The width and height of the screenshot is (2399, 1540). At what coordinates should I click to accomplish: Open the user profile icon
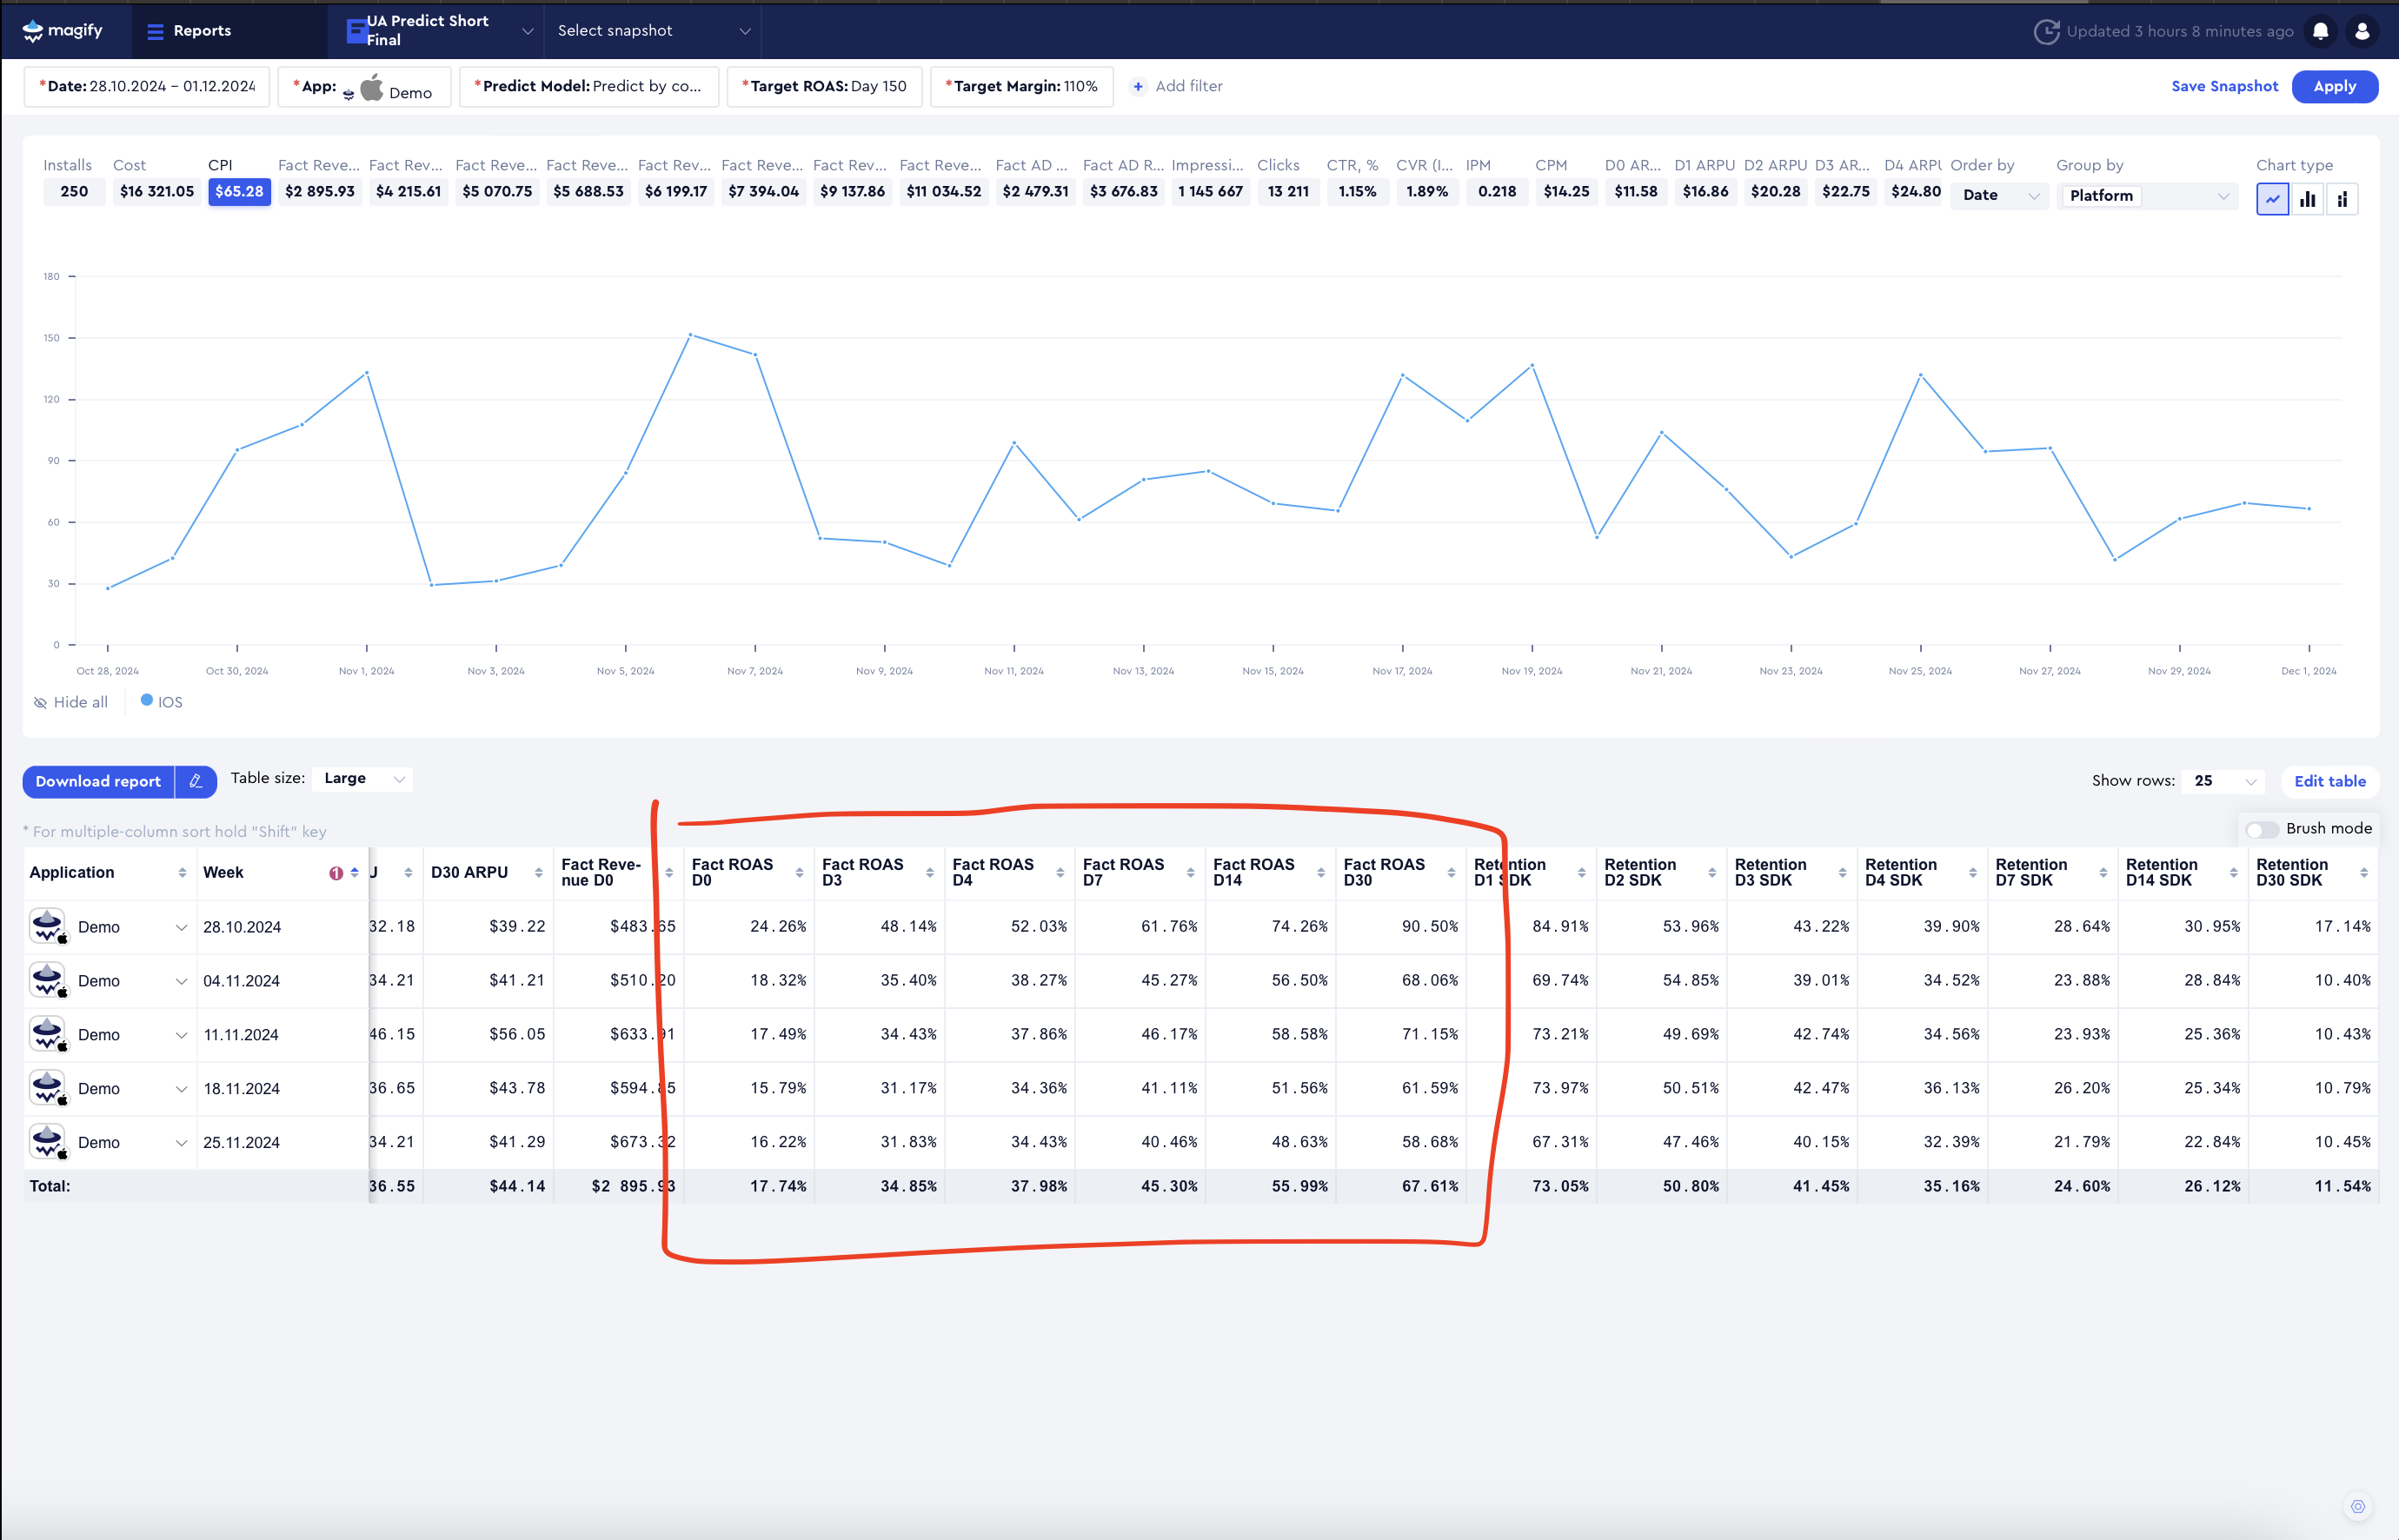pyautogui.click(x=2362, y=31)
